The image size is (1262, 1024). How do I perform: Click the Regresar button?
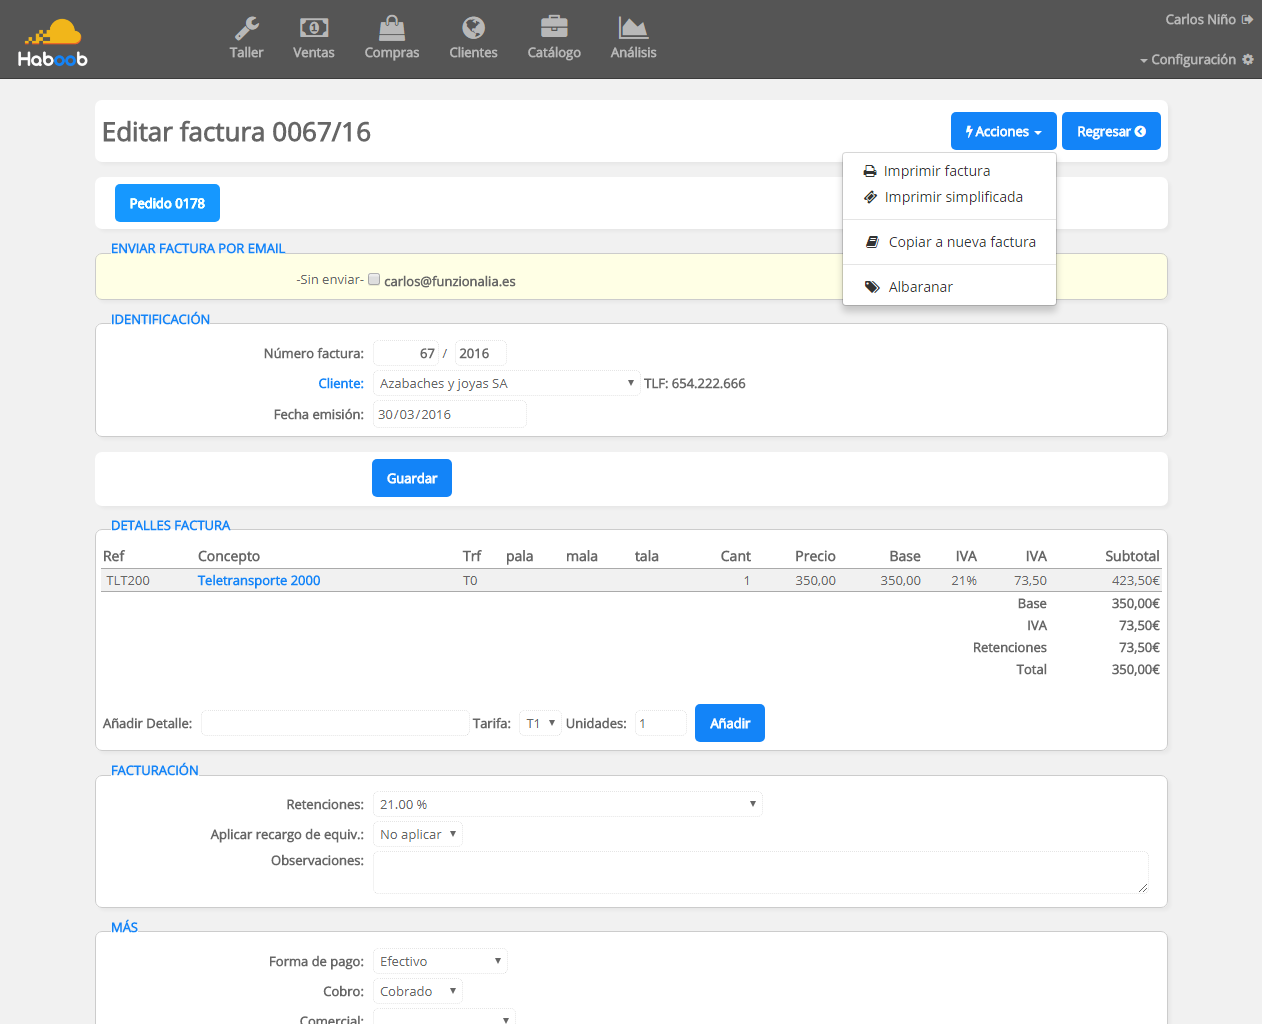coord(1111,131)
